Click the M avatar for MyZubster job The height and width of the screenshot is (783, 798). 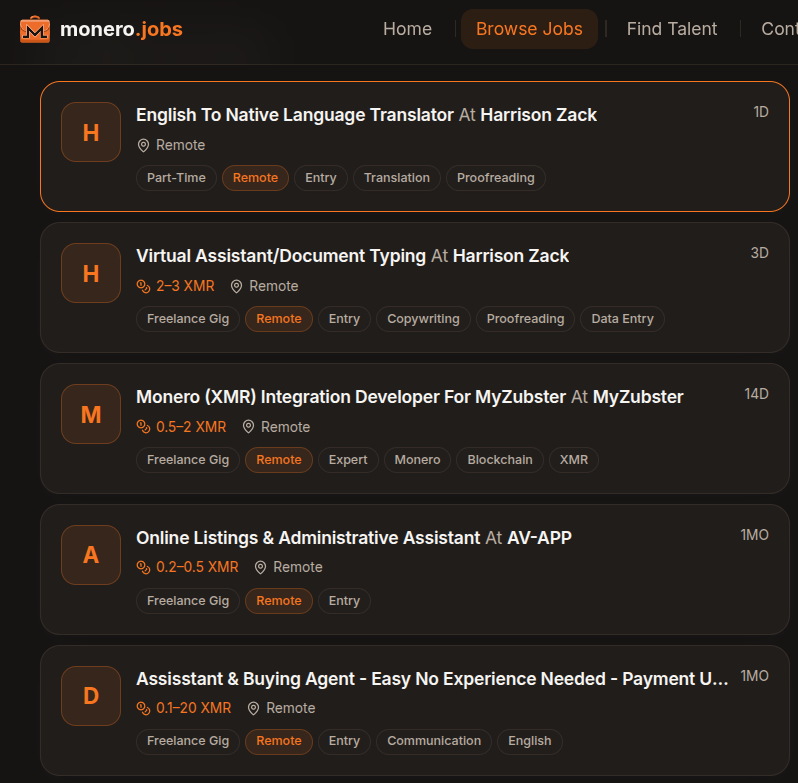(91, 414)
